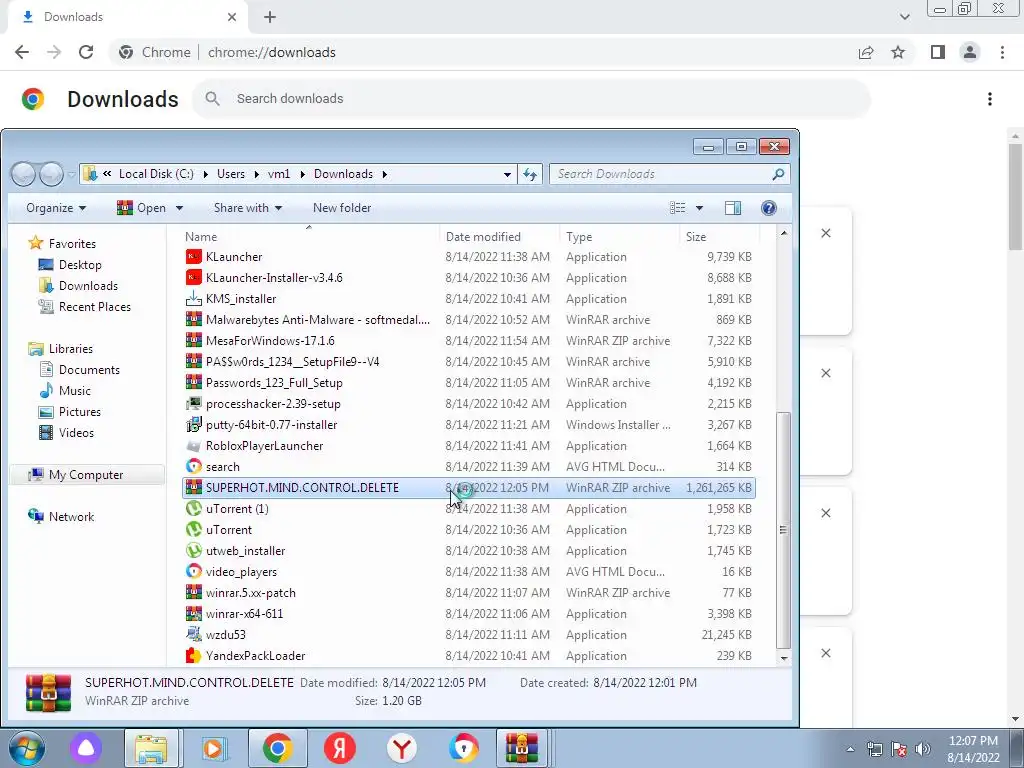The image size is (1024, 768).
Task: Select My Computer in navigation pane
Action: [x=86, y=475]
